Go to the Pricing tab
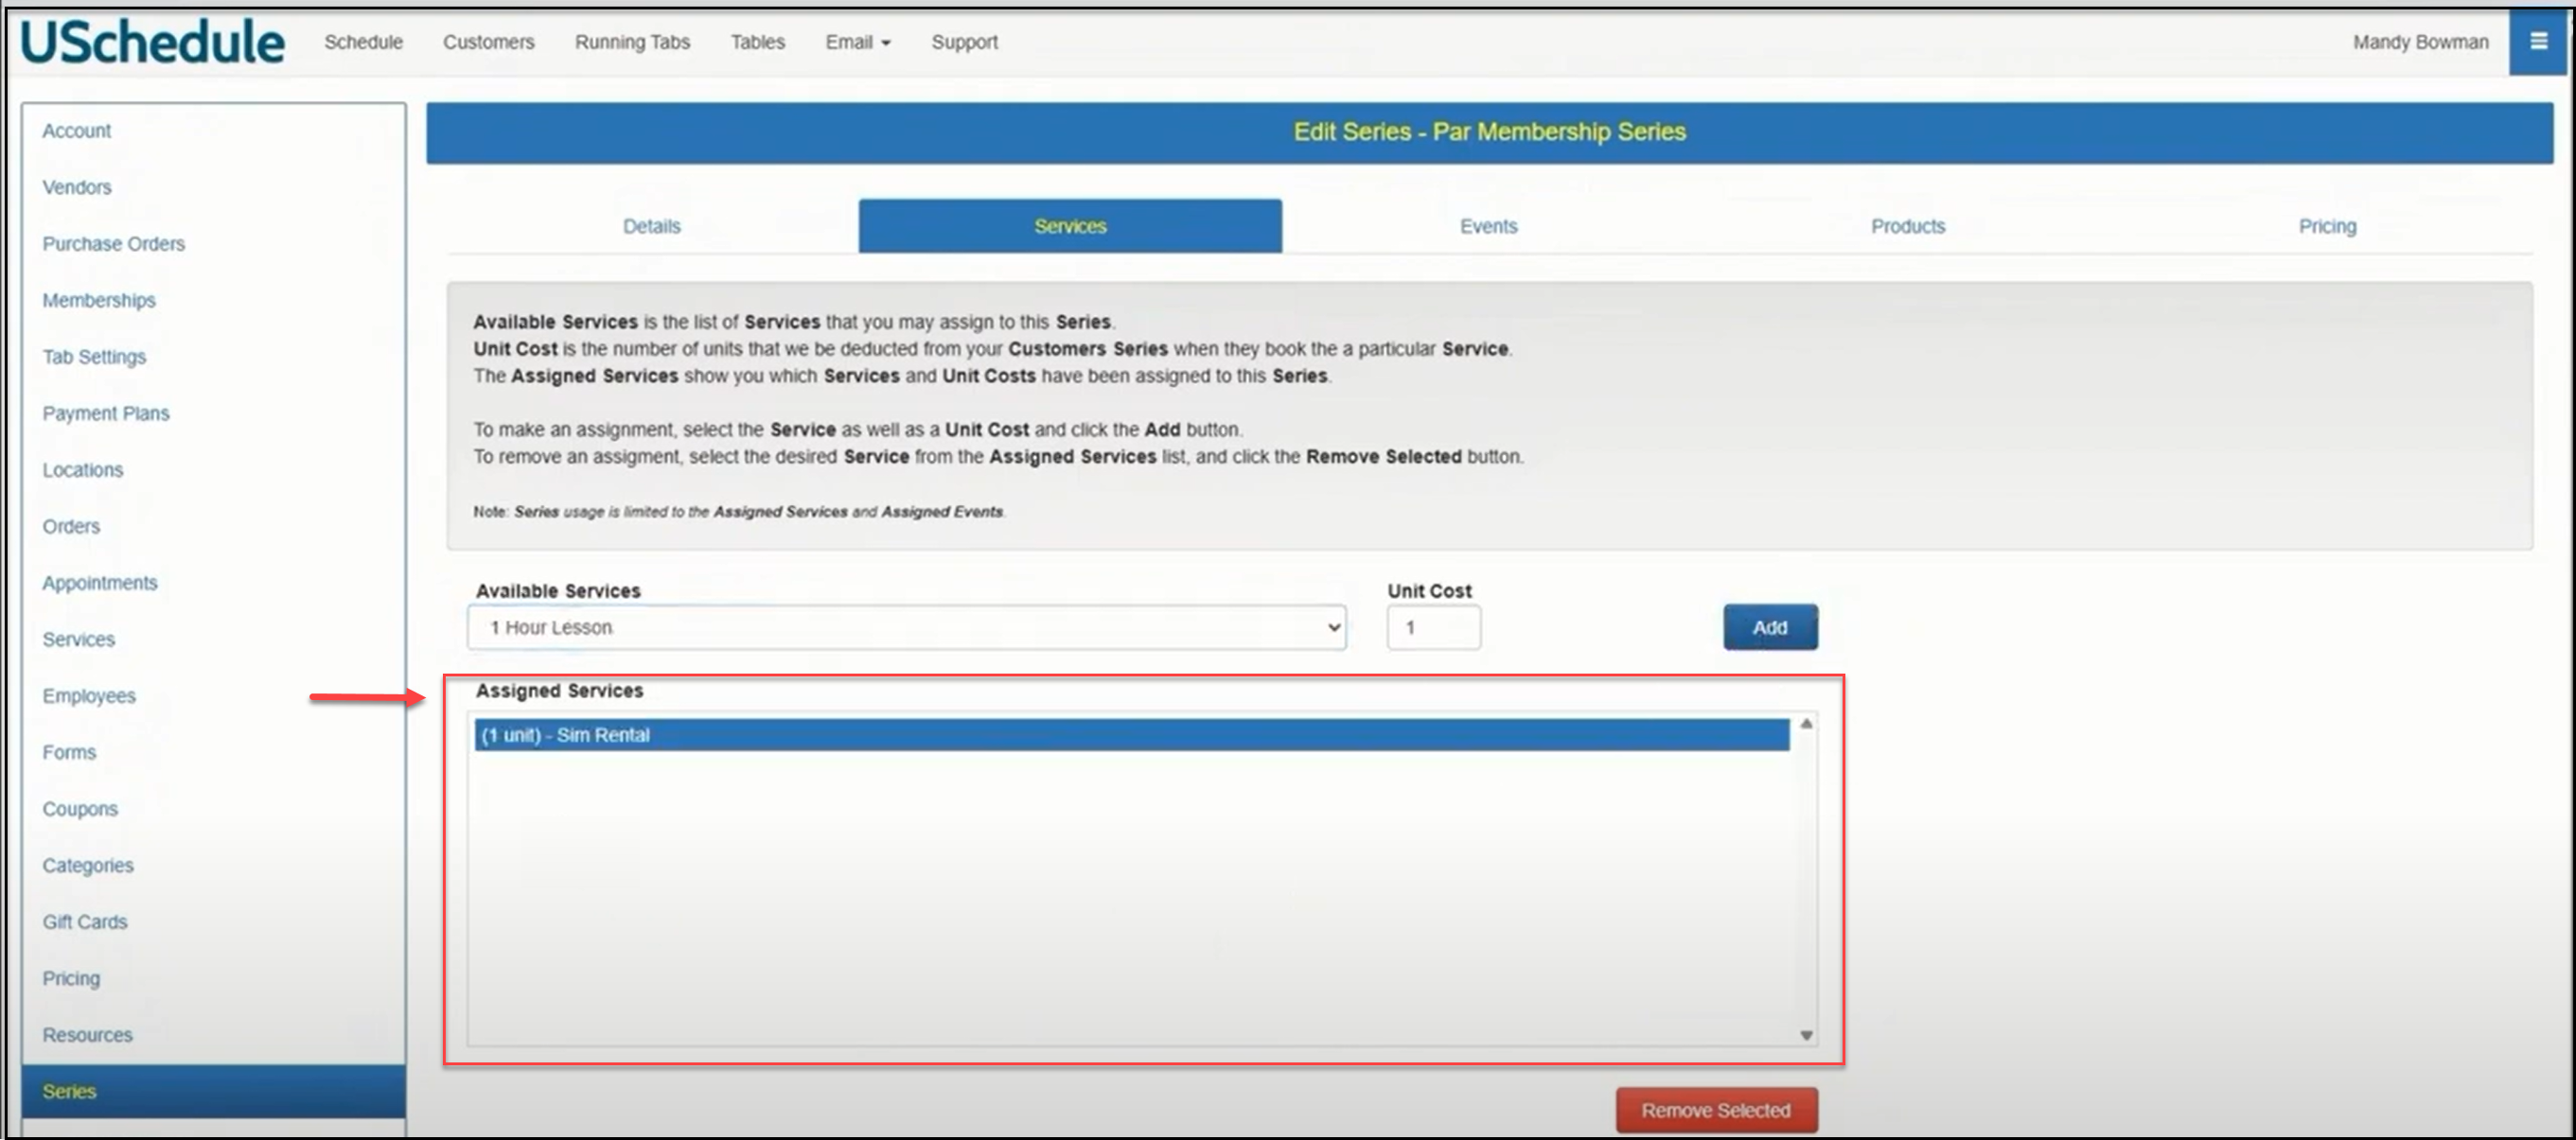Image resolution: width=2576 pixels, height=1140 pixels. (2326, 226)
